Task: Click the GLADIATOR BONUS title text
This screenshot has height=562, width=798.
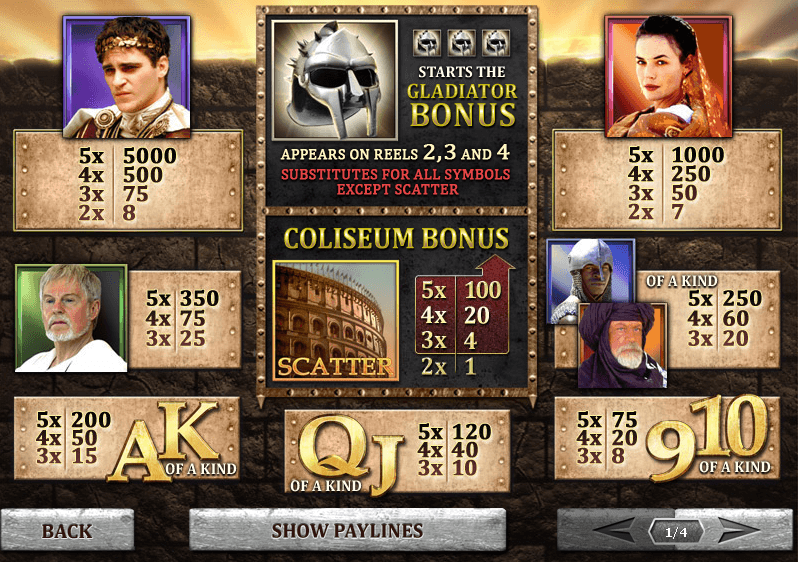Action: pos(462,104)
